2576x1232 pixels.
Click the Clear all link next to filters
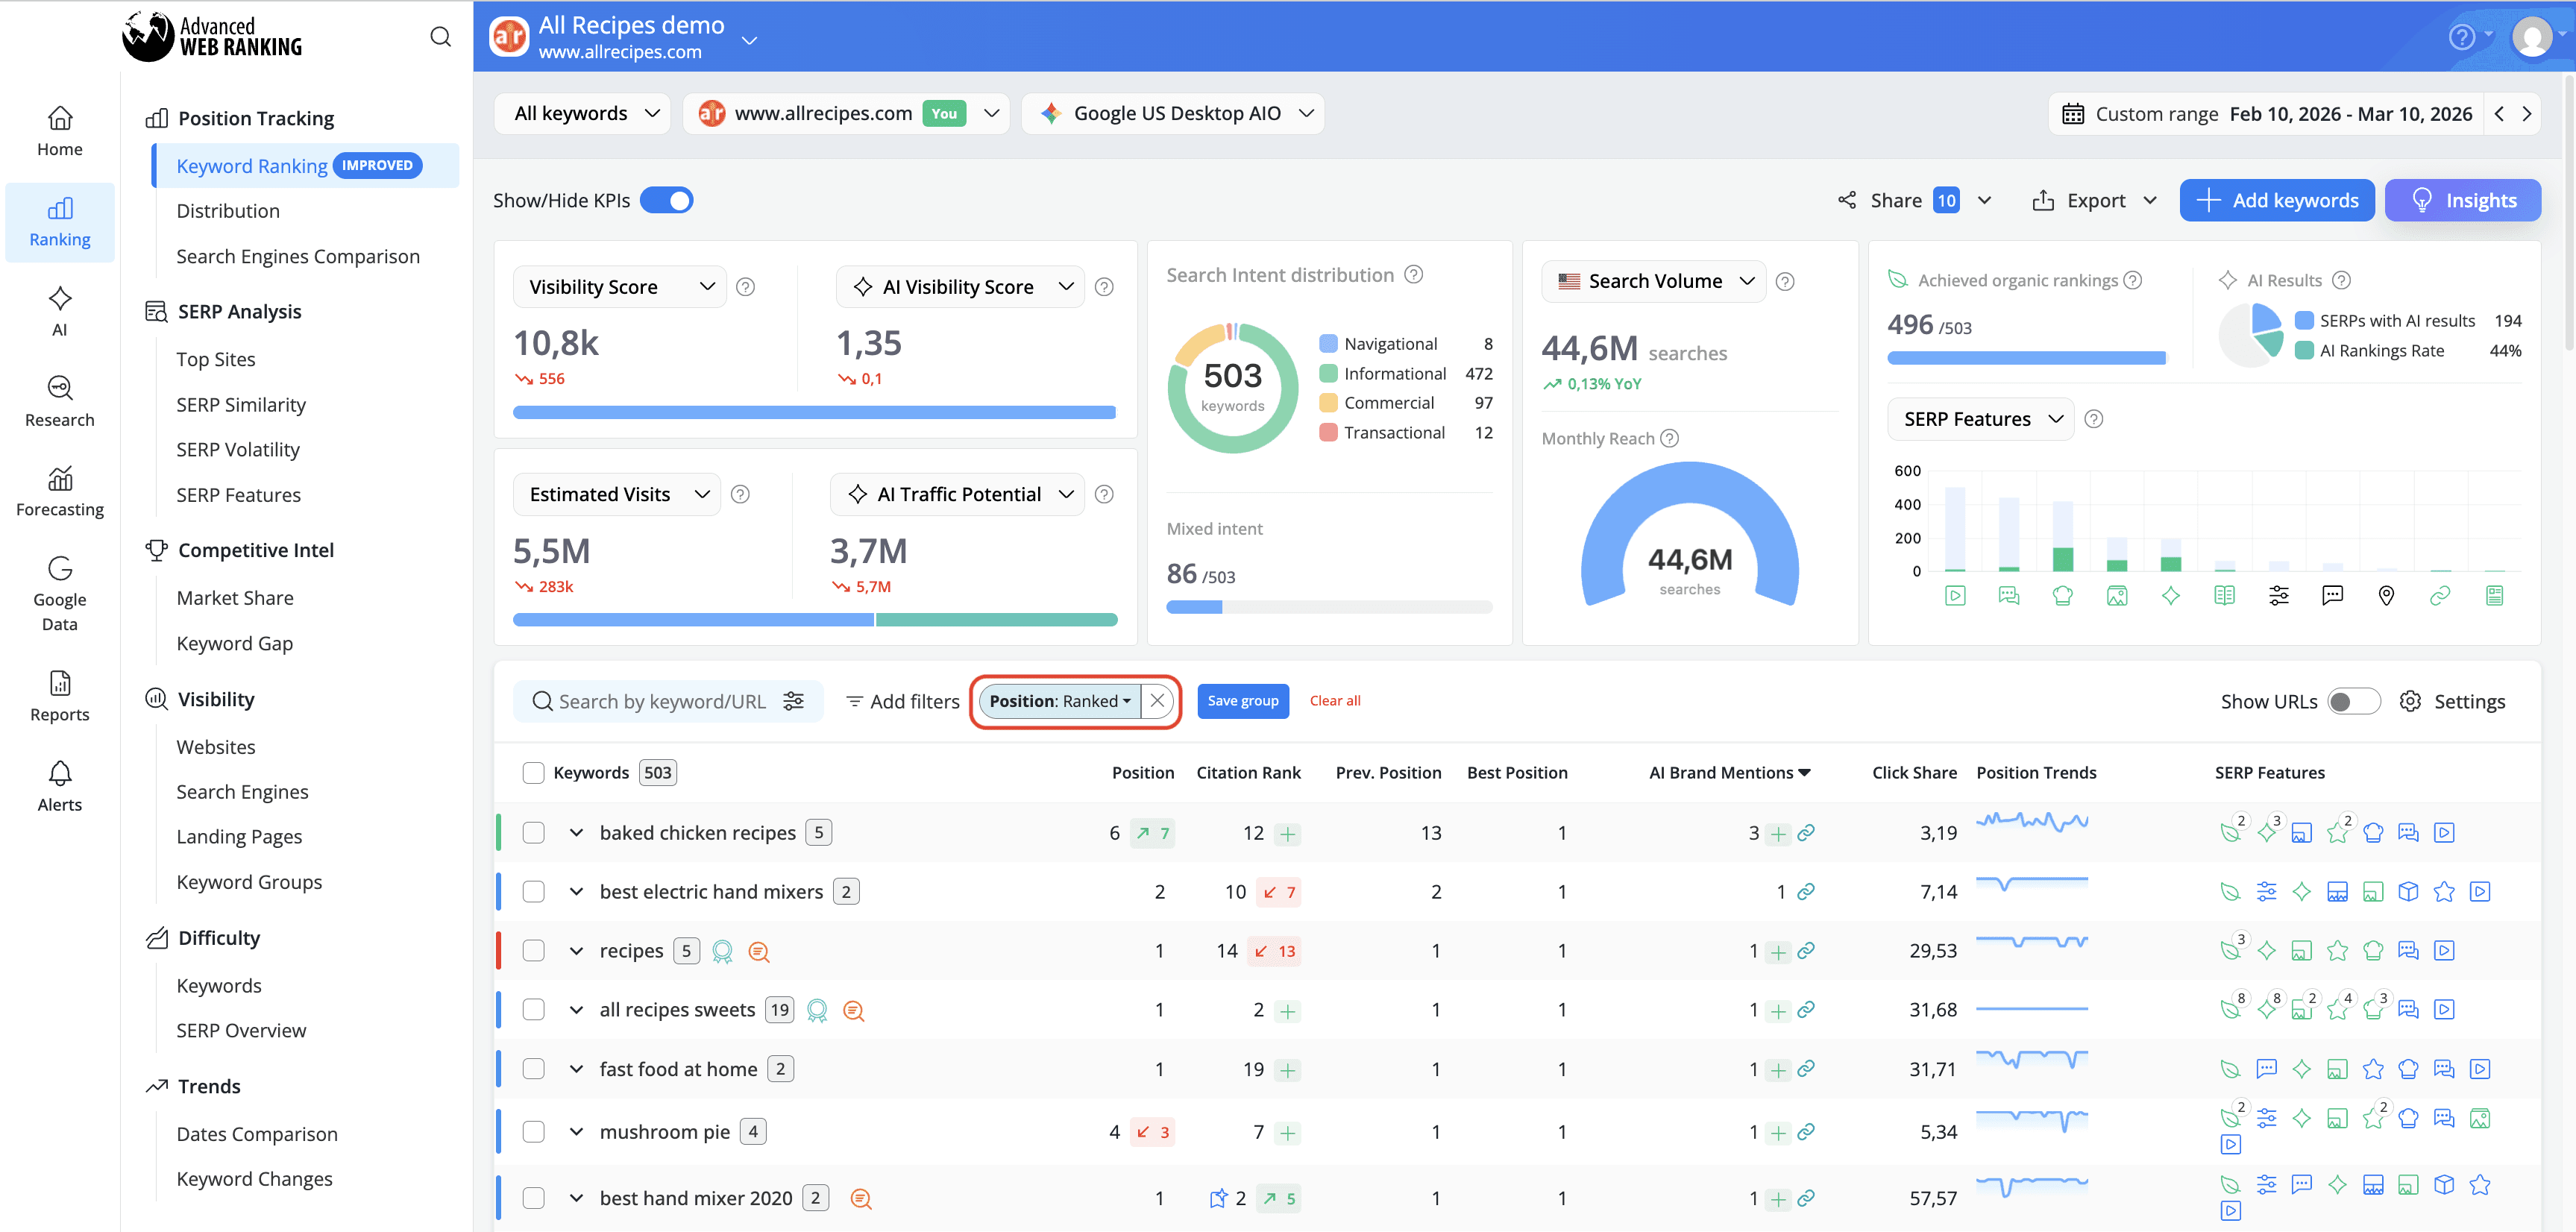(1335, 700)
